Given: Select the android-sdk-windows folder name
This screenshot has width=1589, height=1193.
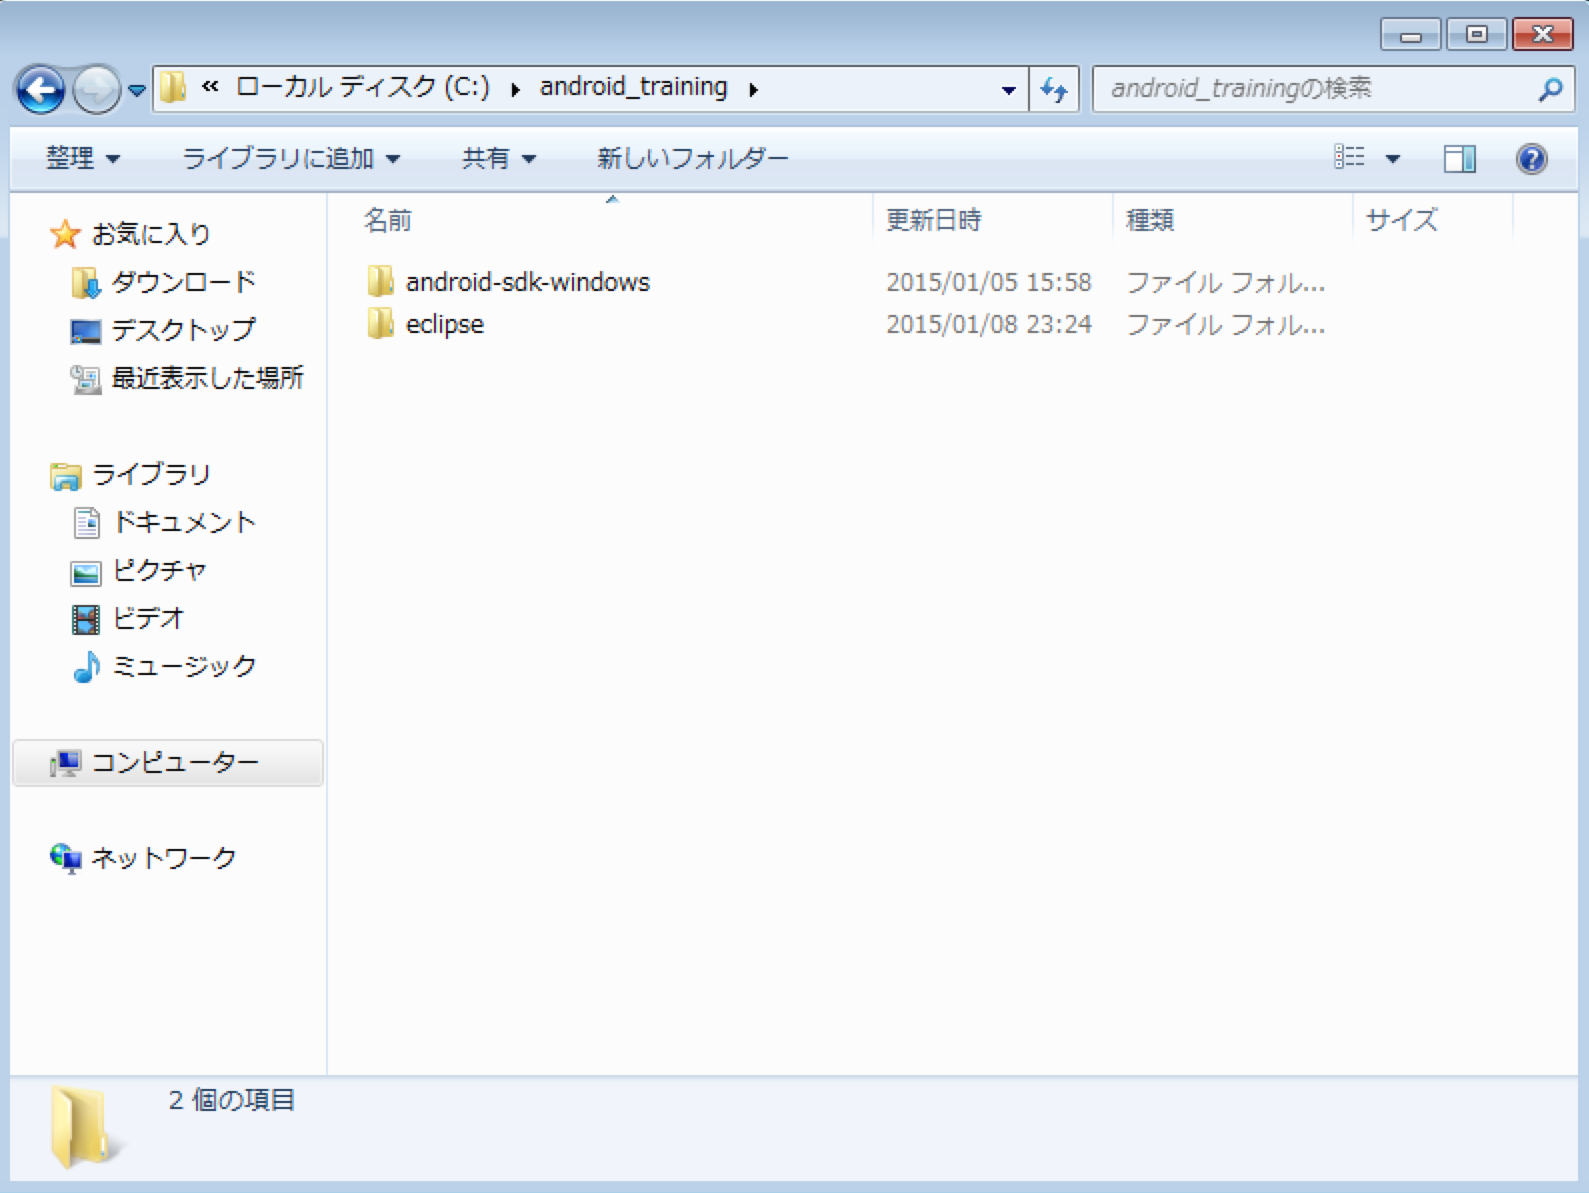Looking at the screenshot, I should click(528, 282).
